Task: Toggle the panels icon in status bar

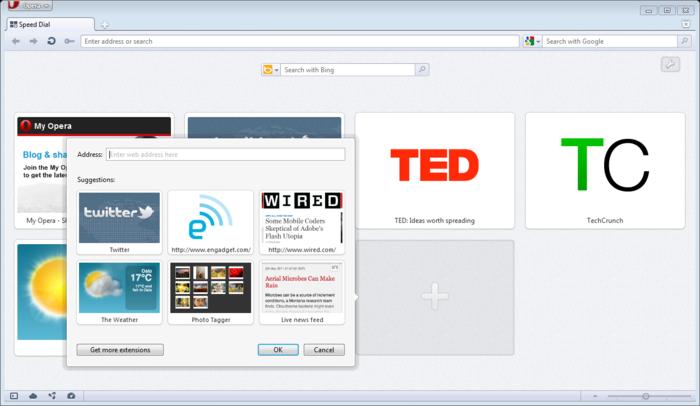Action: (x=14, y=396)
